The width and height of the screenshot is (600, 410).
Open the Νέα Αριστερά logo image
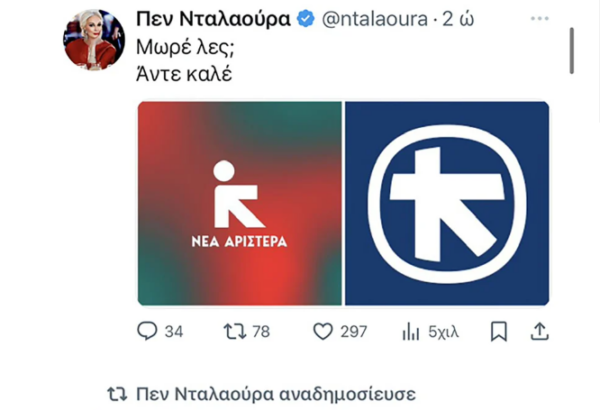click(240, 204)
